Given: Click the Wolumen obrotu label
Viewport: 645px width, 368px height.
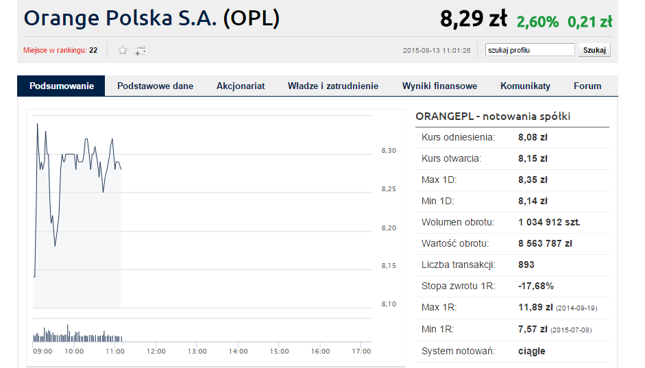Looking at the screenshot, I should pos(458,222).
